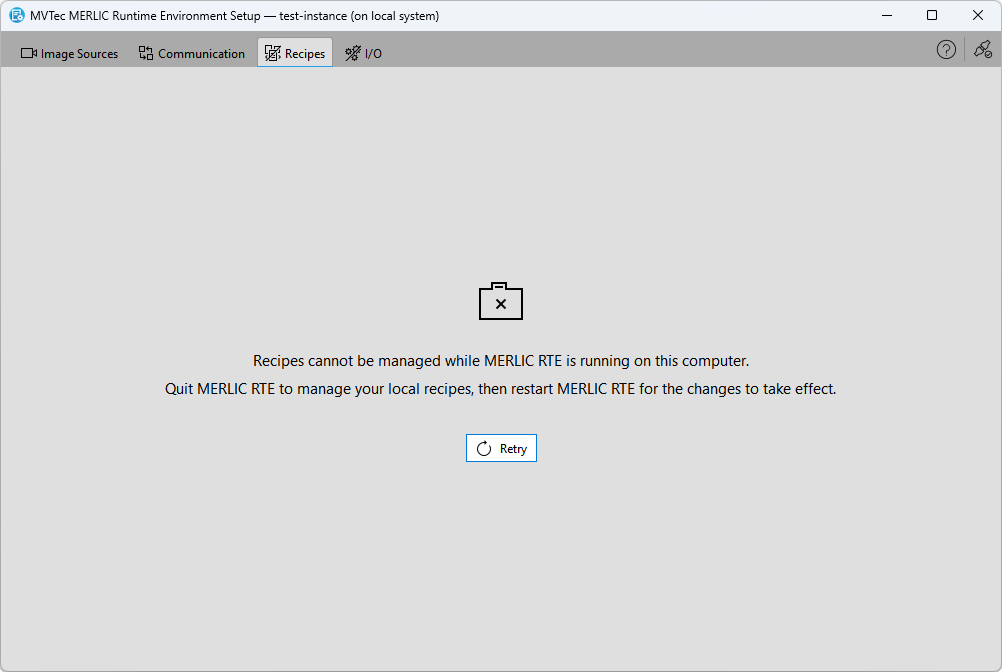Viewport: 1002px width, 672px height.
Task: Click the "Quit MERLIC RTE to manage" text line
Action: pyautogui.click(x=500, y=389)
